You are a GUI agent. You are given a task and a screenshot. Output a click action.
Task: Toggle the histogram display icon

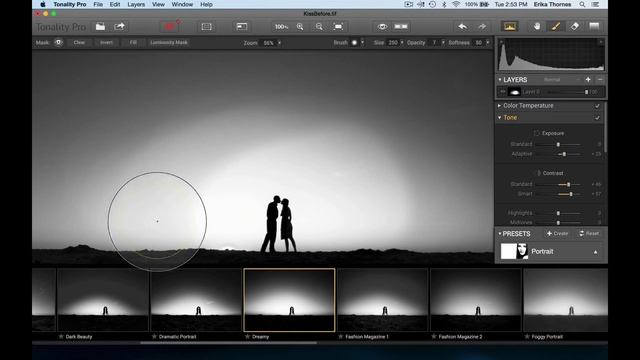[510, 27]
